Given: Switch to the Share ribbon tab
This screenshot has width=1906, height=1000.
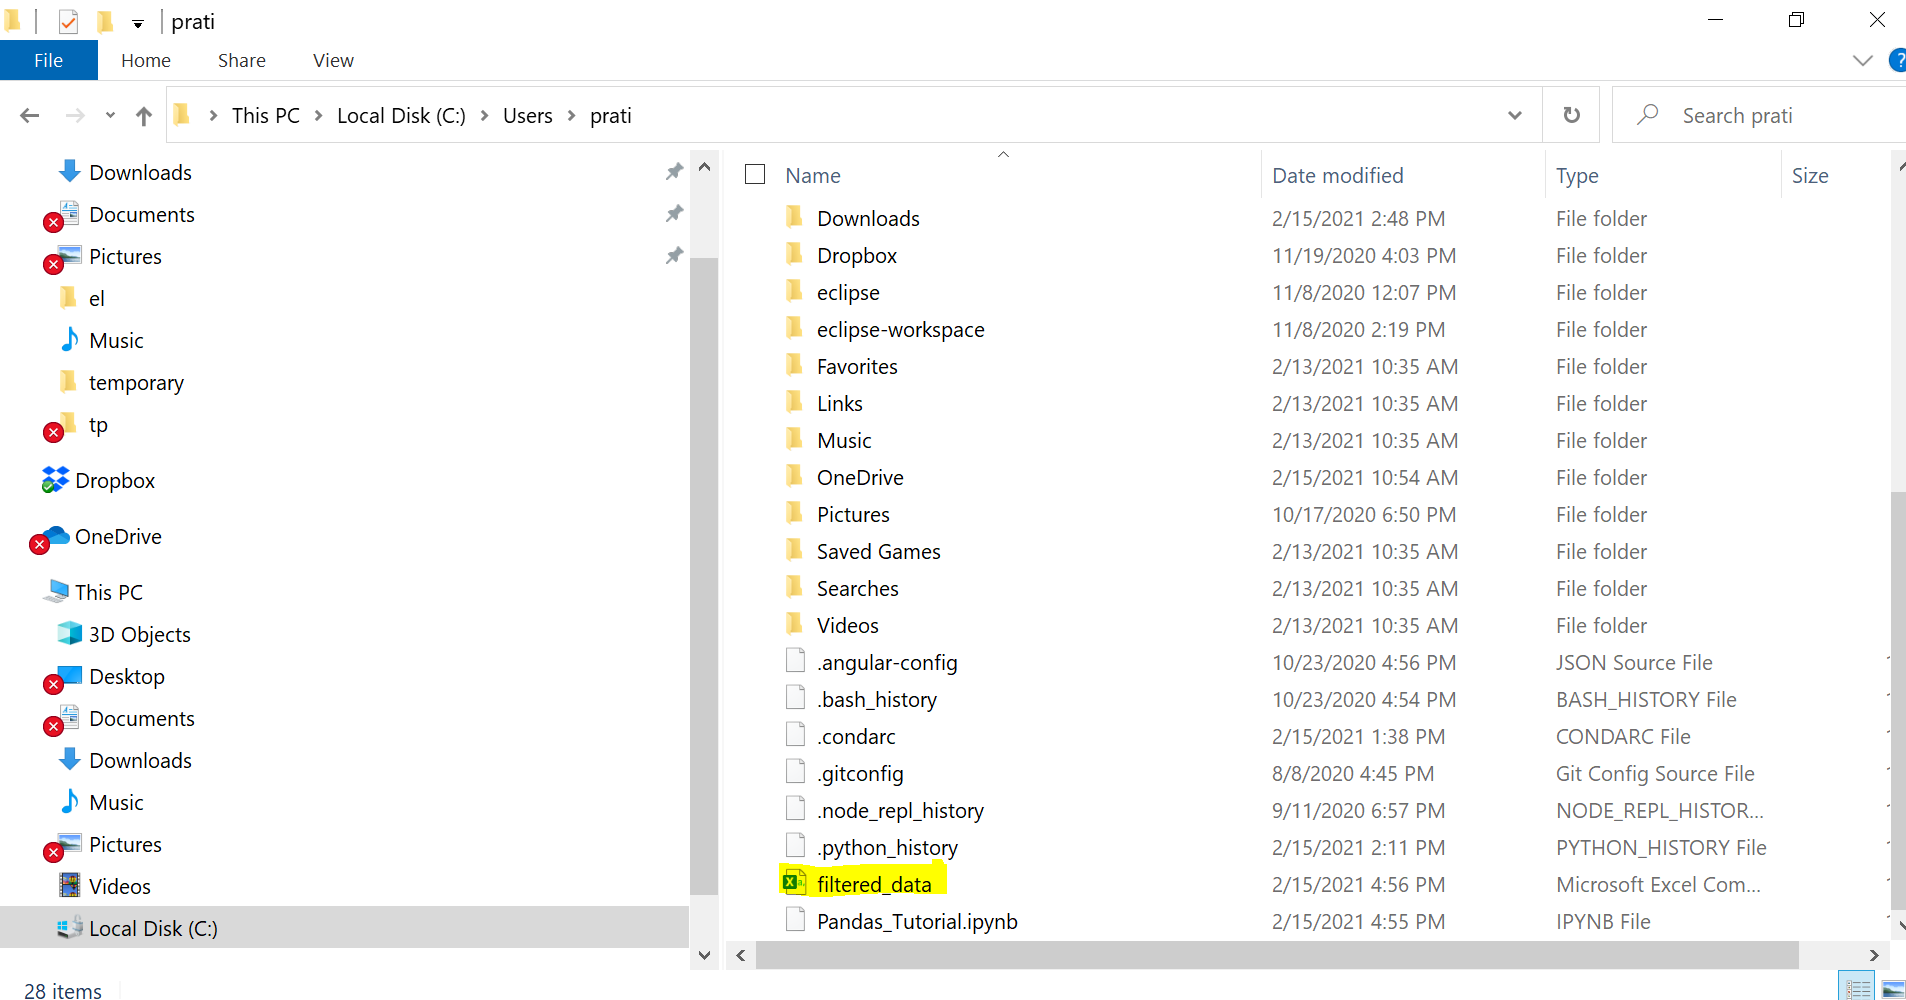Looking at the screenshot, I should point(242,60).
